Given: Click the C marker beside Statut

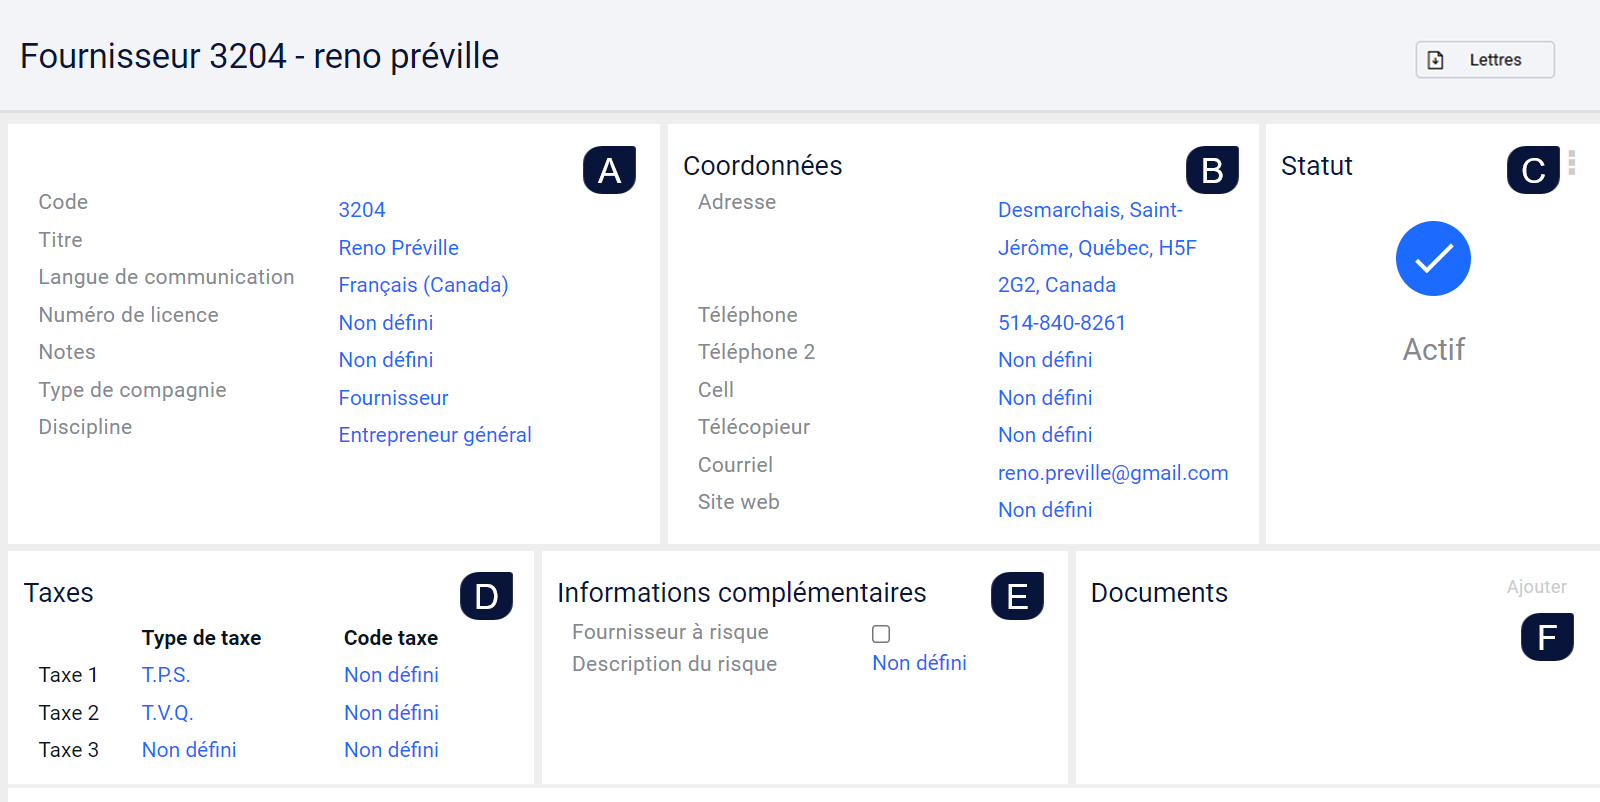Looking at the screenshot, I should pos(1533,170).
